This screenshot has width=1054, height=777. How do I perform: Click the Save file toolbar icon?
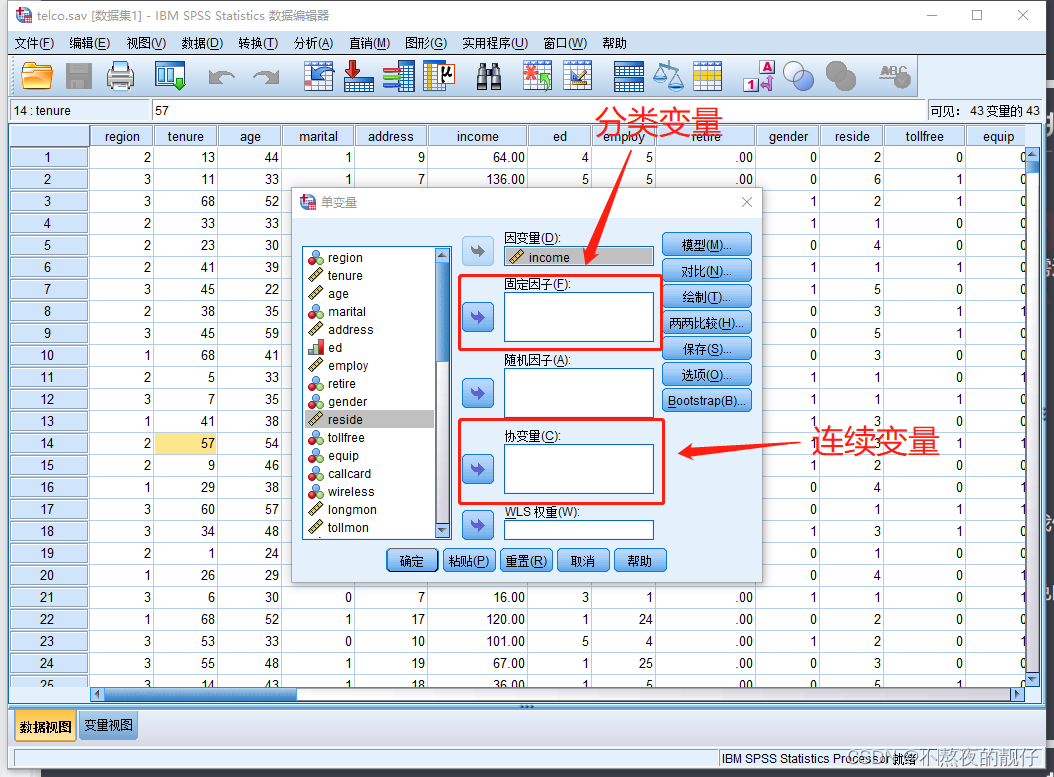[79, 76]
